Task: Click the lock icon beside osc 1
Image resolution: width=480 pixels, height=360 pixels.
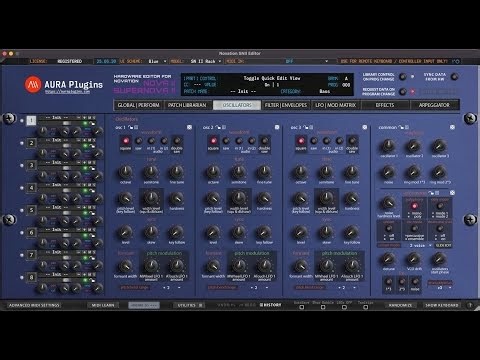Action: point(131,127)
